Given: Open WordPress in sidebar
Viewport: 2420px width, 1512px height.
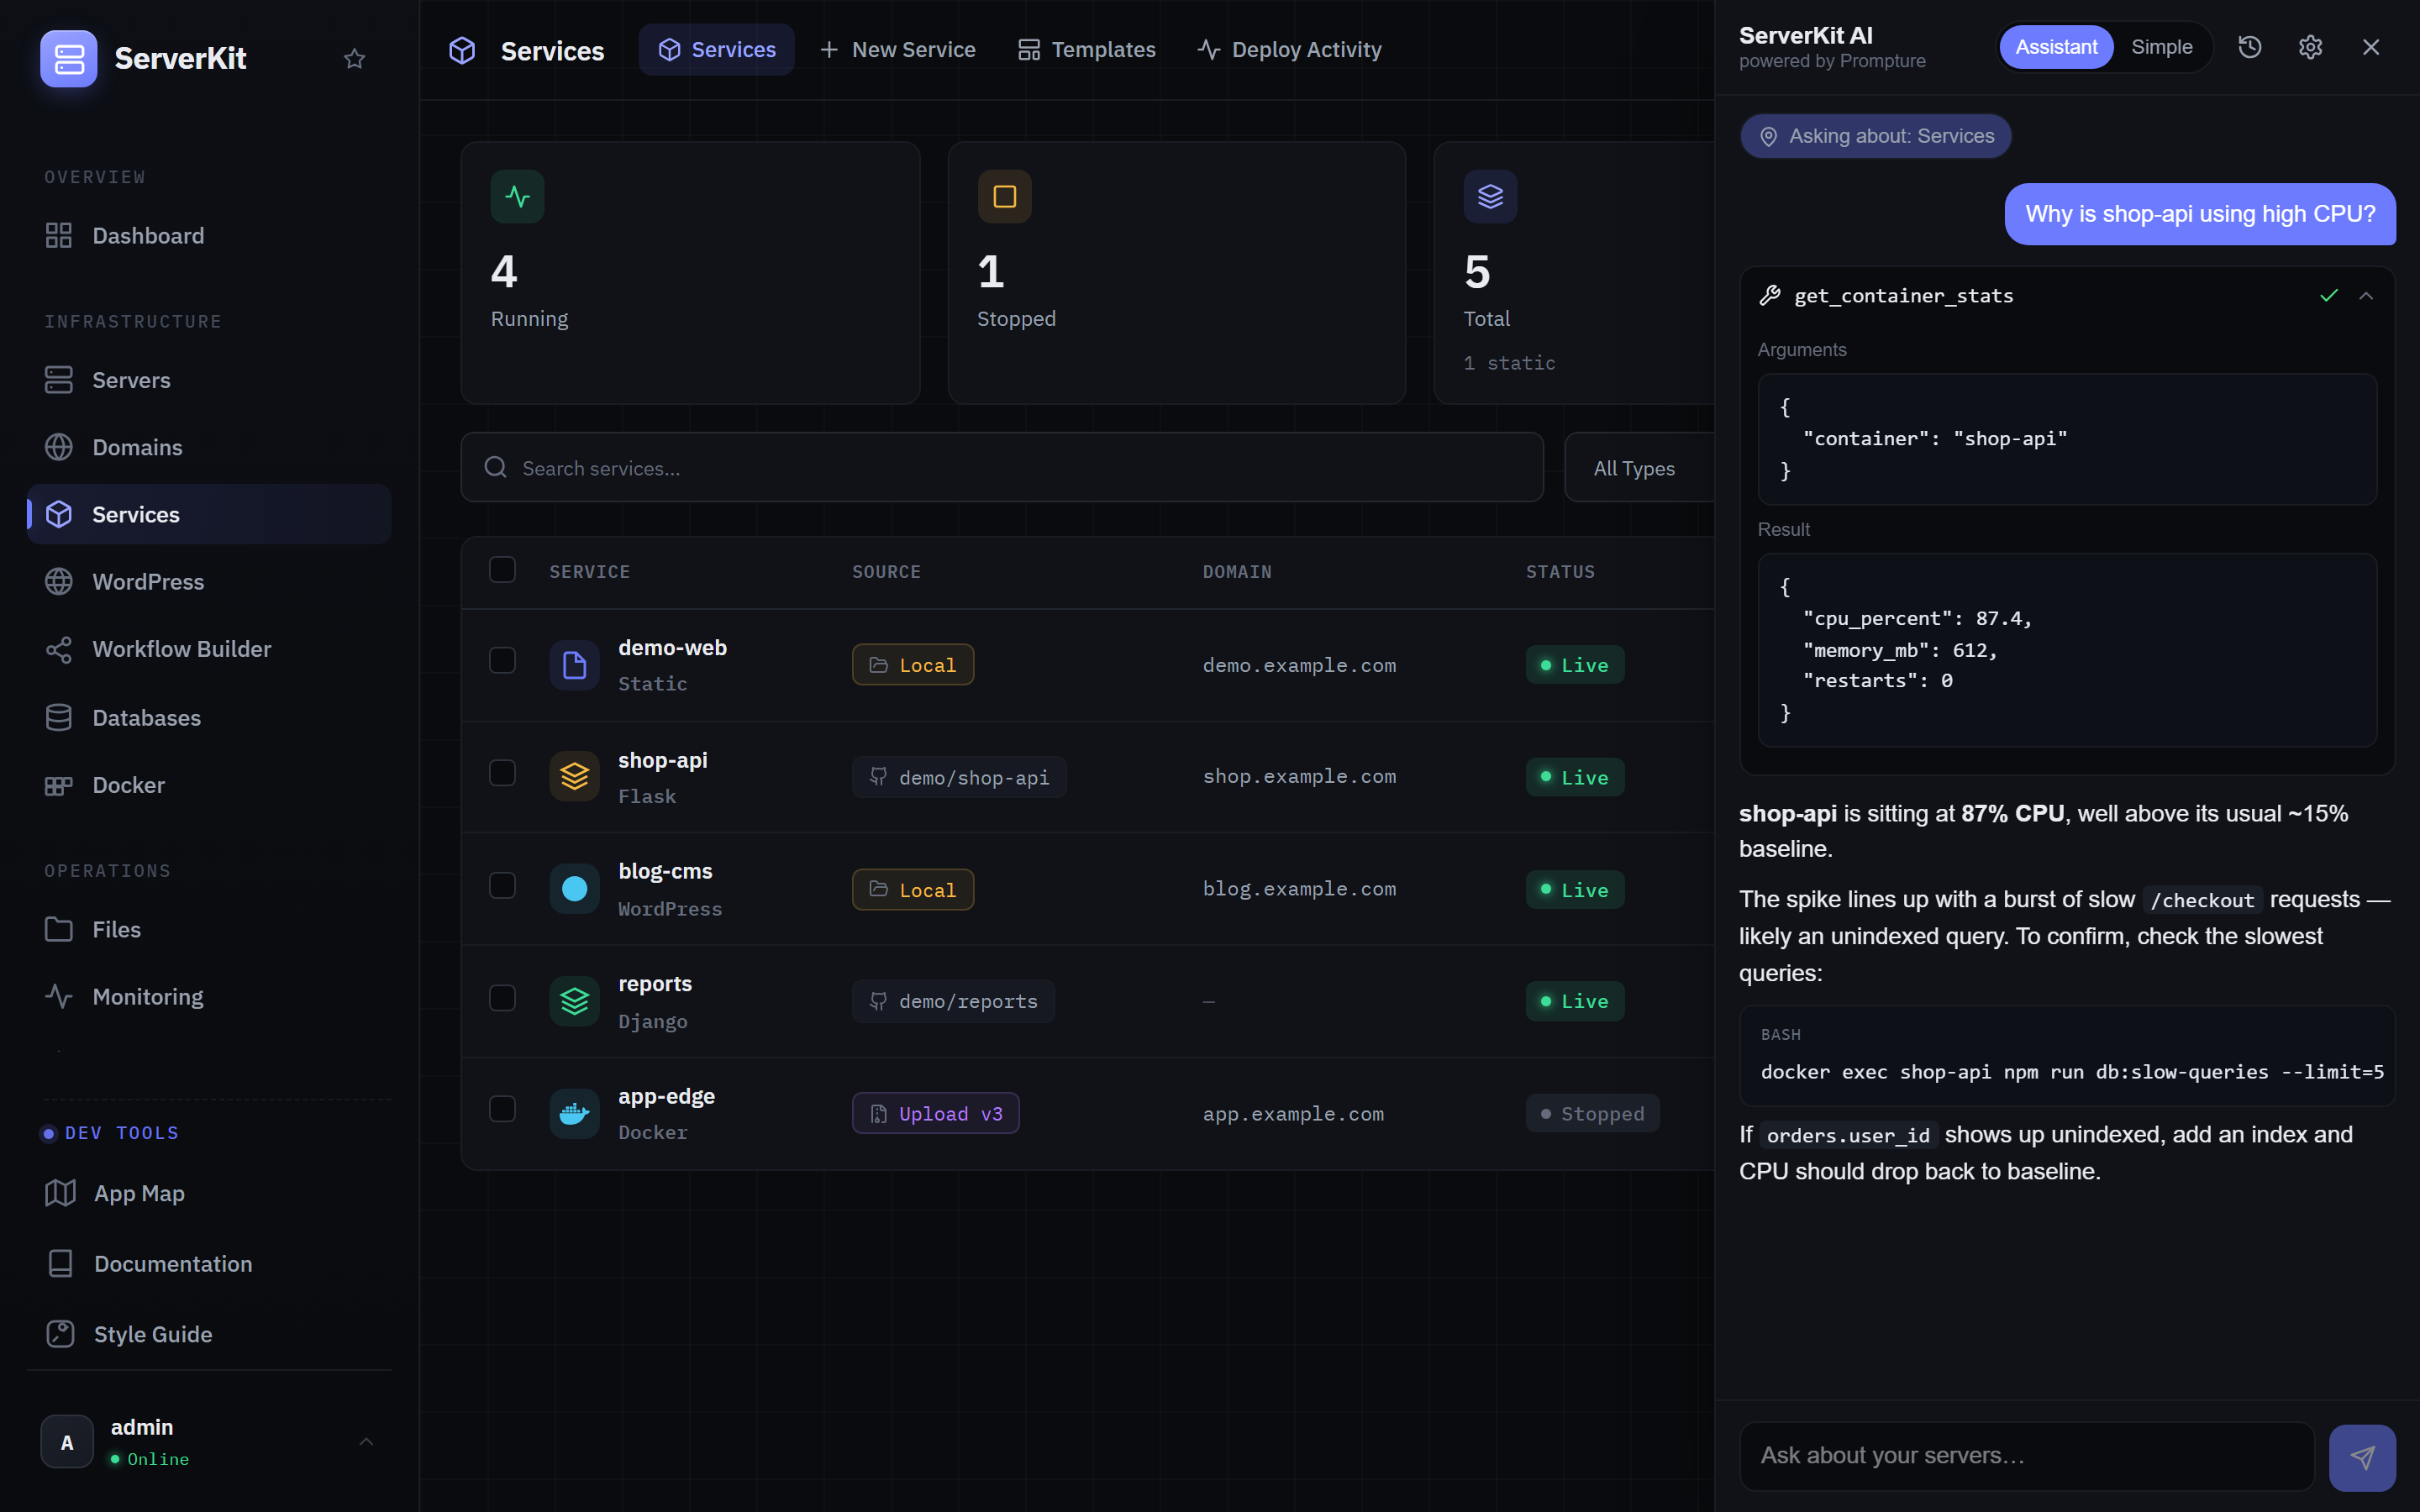Looking at the screenshot, I should pyautogui.click(x=209, y=582).
